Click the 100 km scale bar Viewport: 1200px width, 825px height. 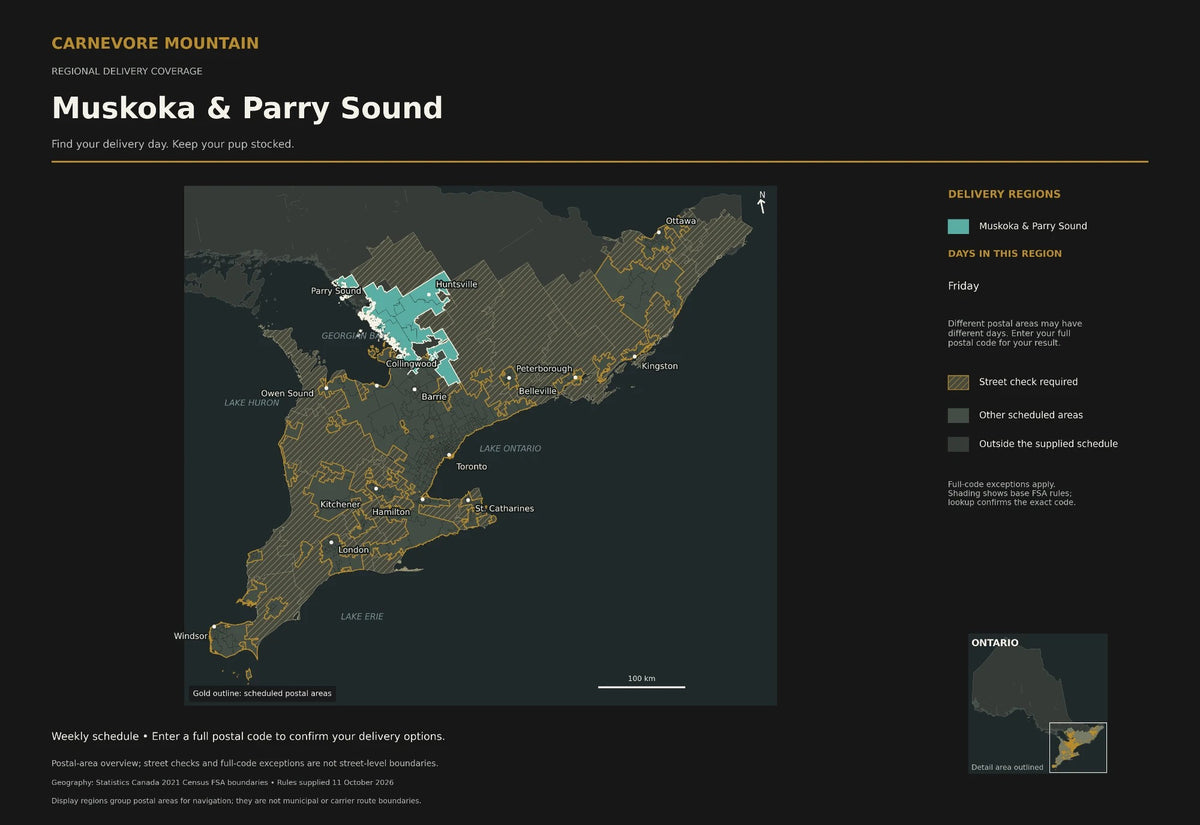tap(642, 683)
